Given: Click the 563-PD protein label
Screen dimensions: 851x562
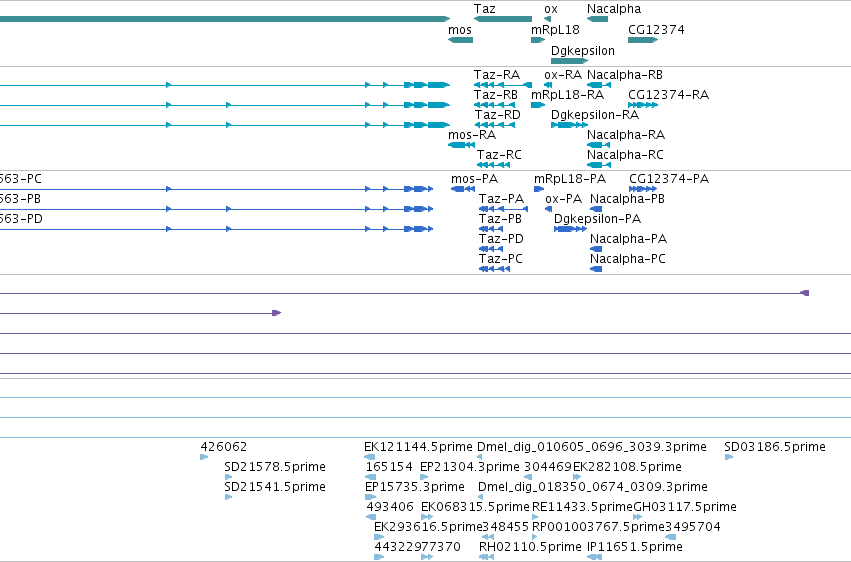Looking at the screenshot, I should click(21, 219).
